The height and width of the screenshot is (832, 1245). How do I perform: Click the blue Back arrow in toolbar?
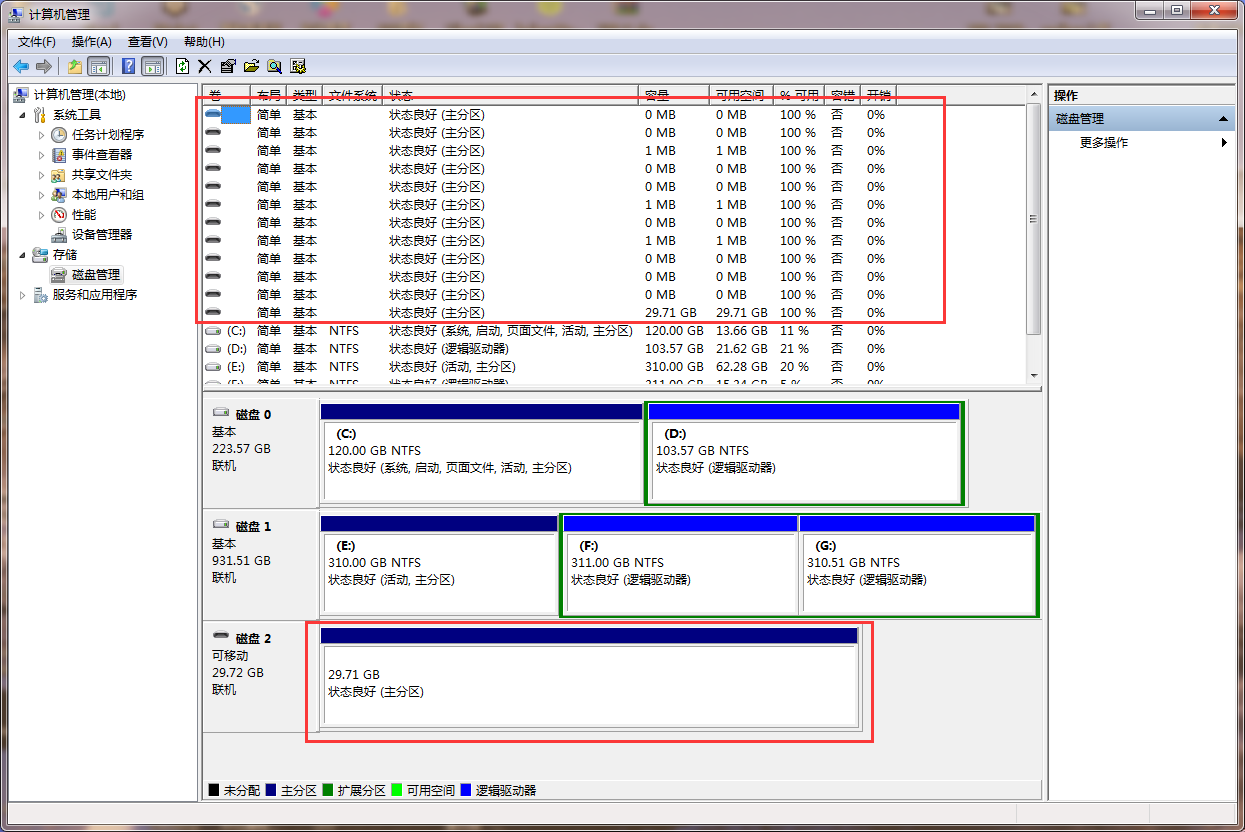20,66
